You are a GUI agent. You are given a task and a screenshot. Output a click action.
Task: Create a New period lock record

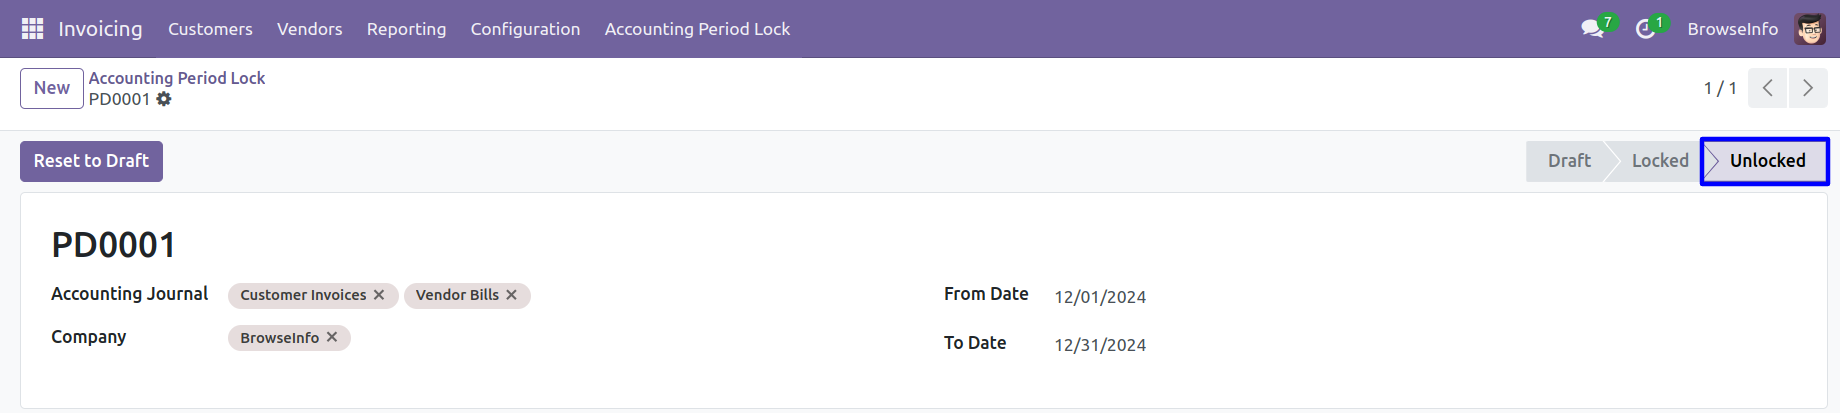tap(52, 88)
